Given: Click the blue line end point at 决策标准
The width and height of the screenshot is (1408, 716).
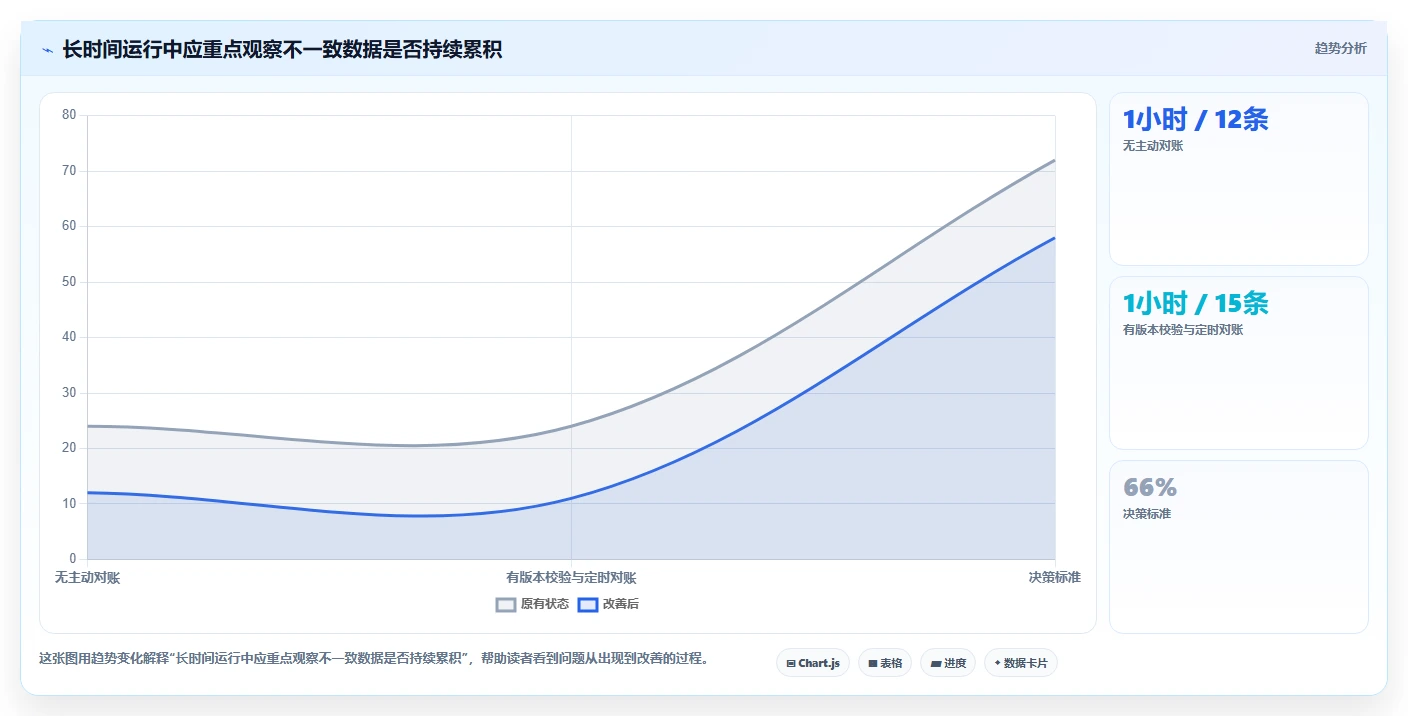Looking at the screenshot, I should (x=1055, y=238).
